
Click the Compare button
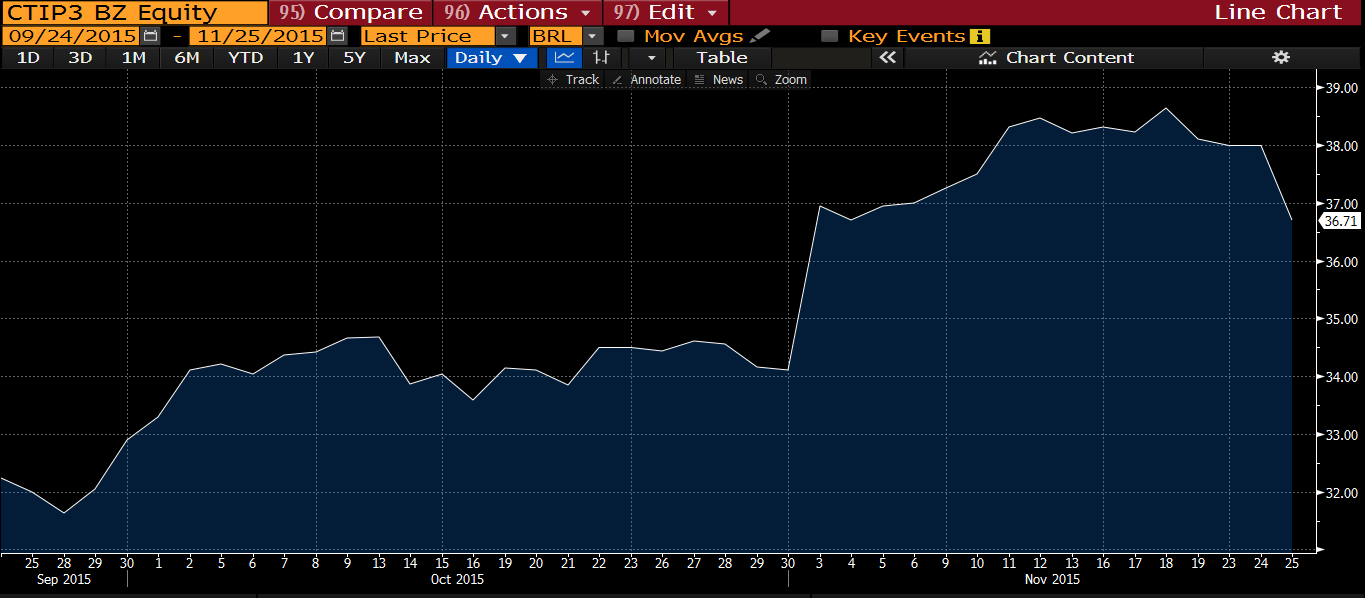351,12
